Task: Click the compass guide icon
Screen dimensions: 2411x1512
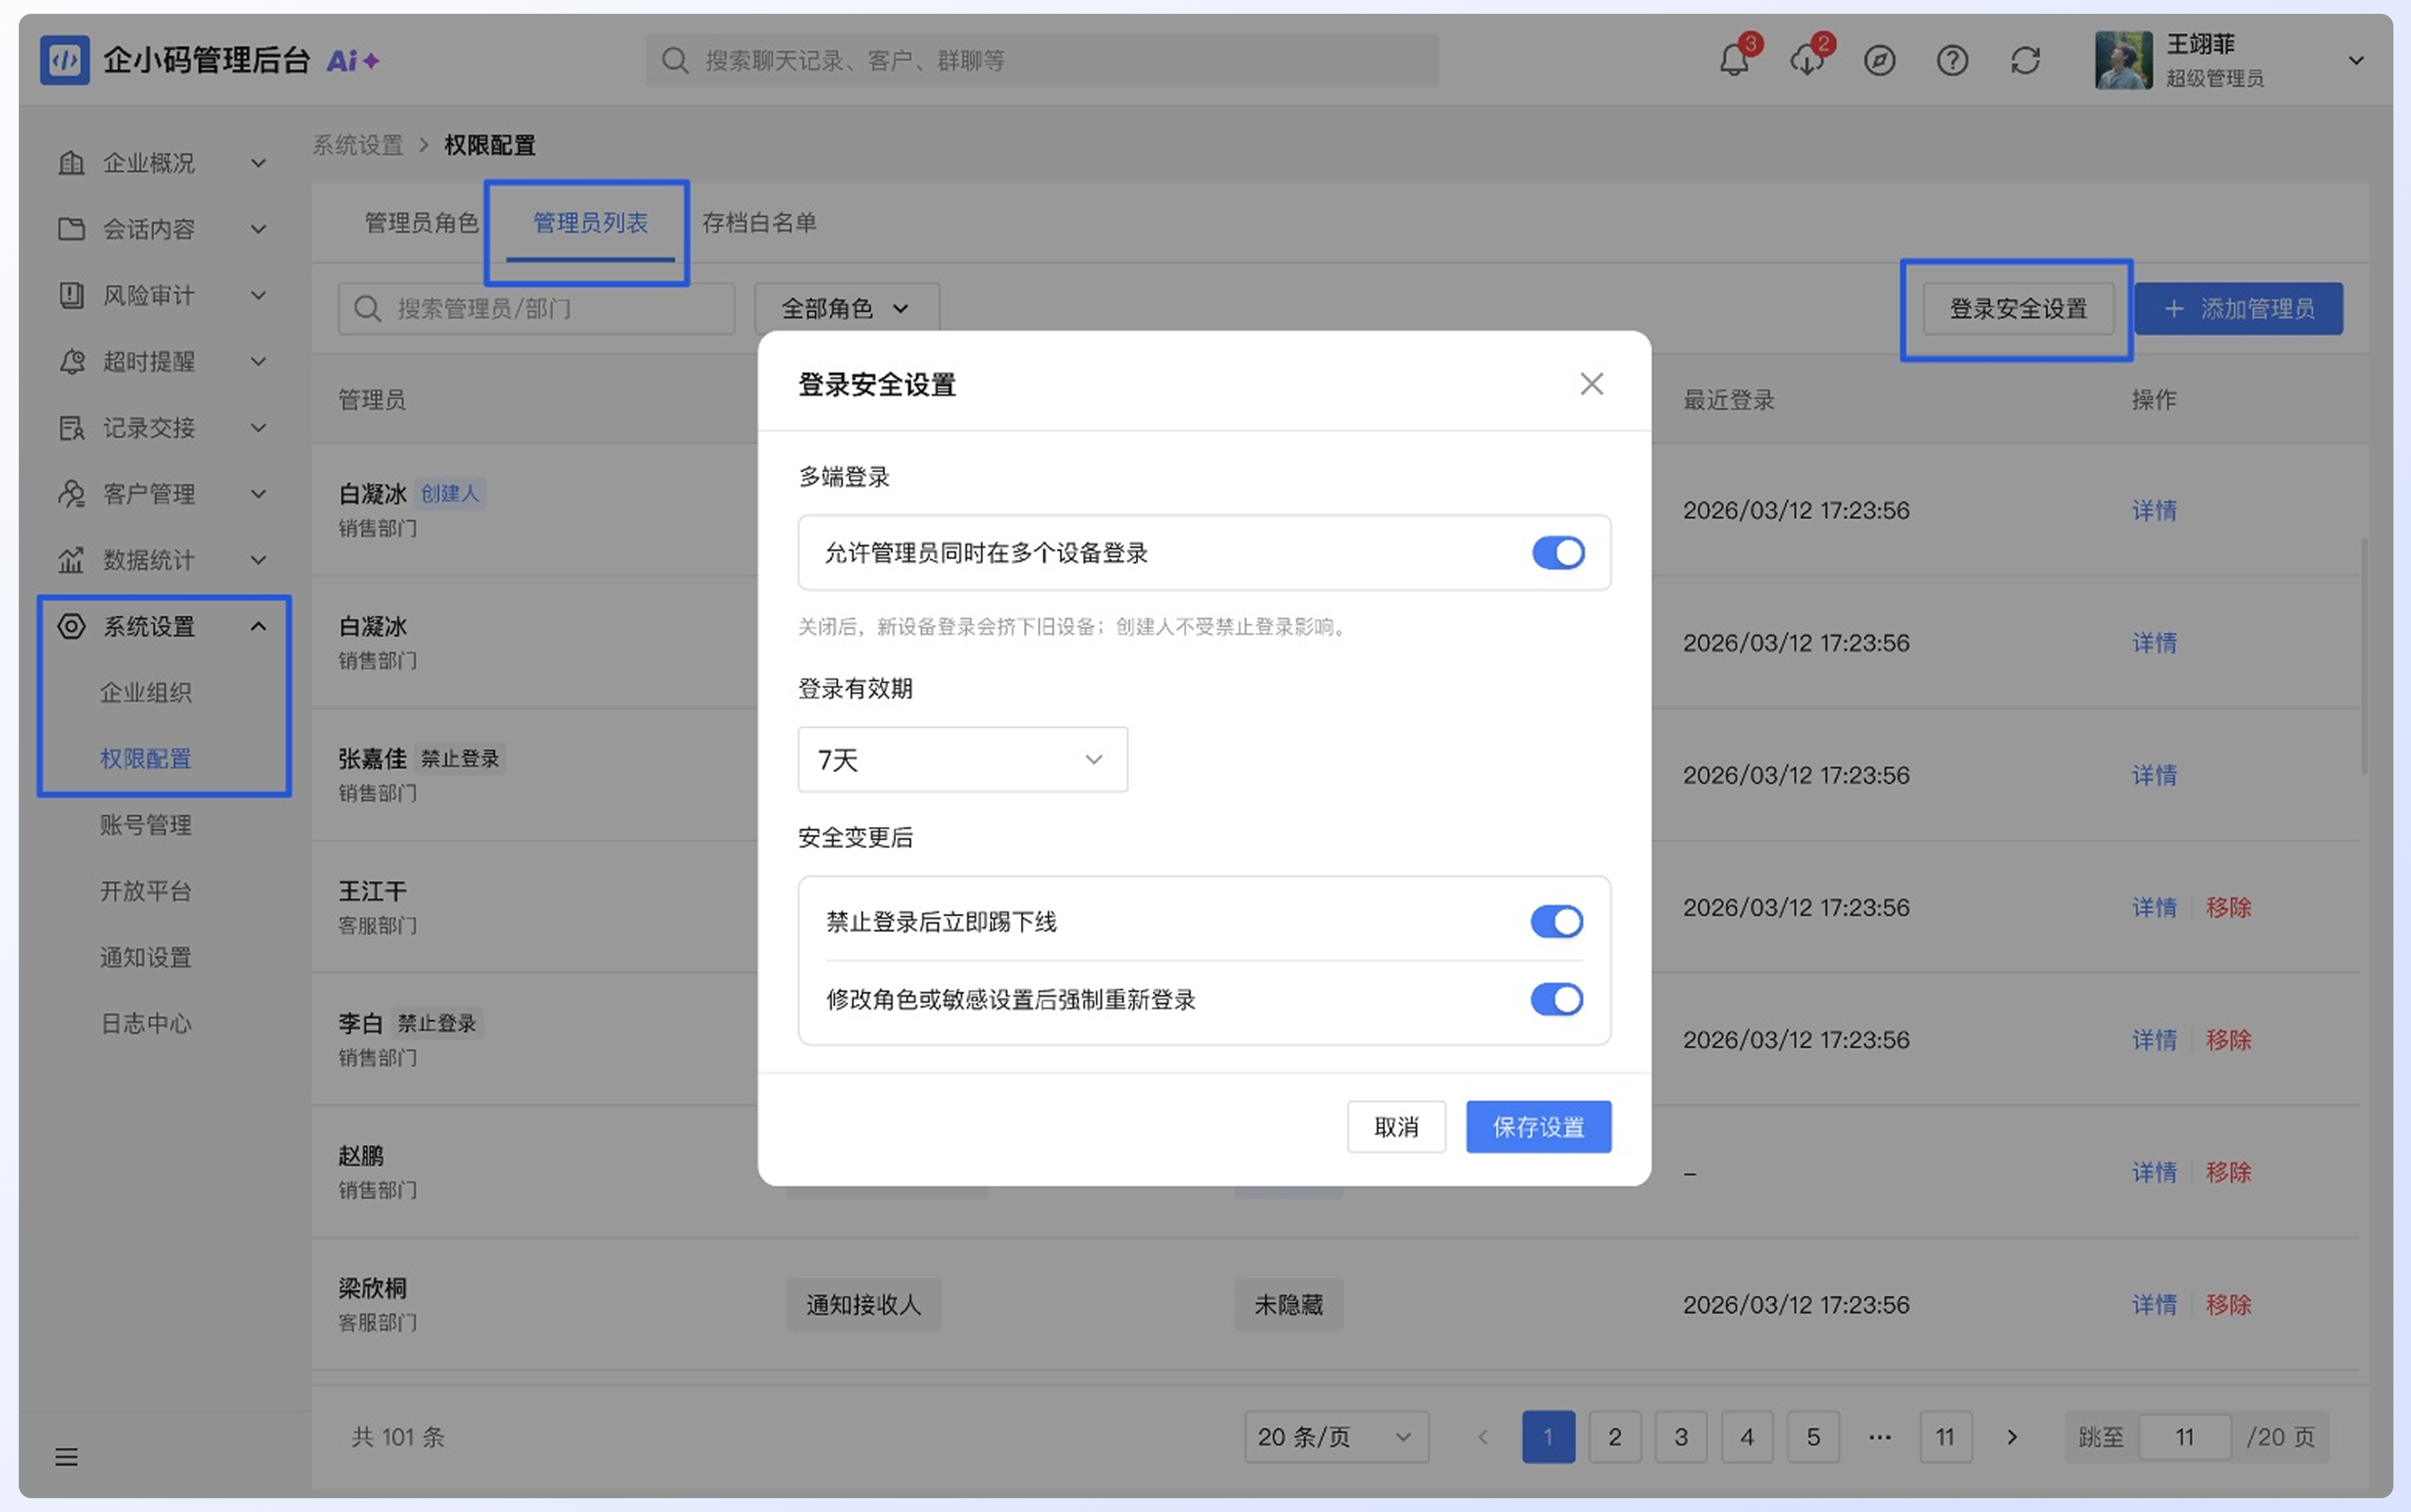Action: coord(1880,61)
